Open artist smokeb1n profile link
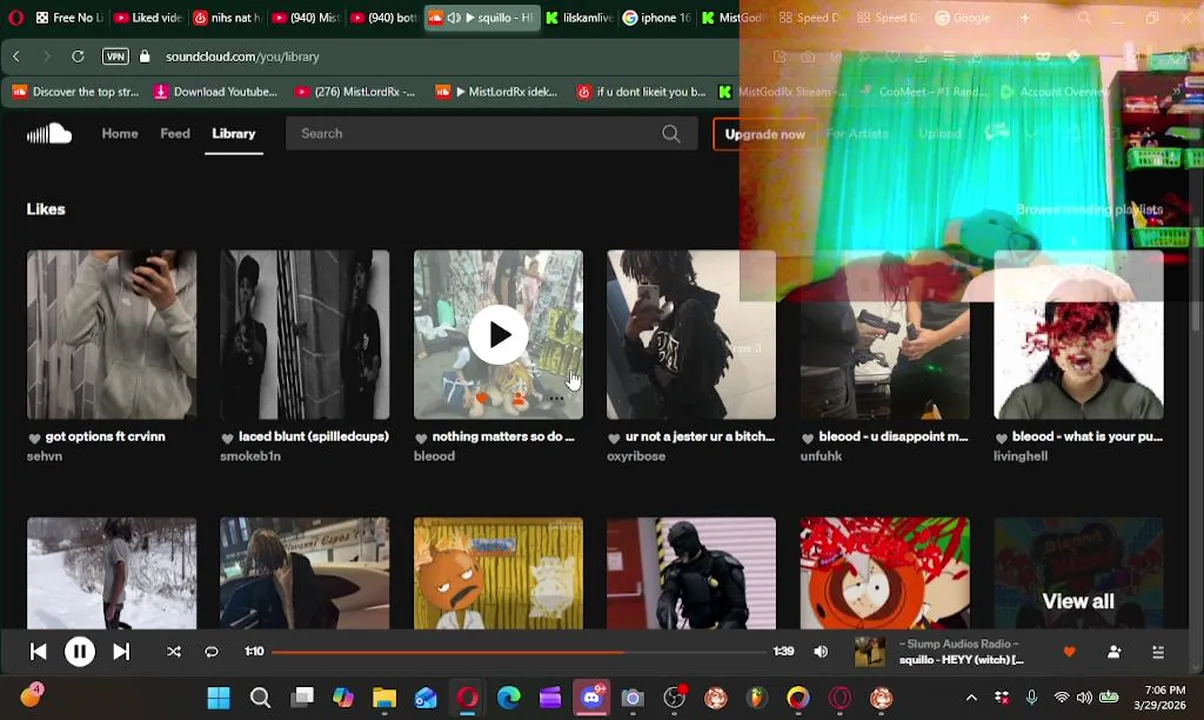1204x720 pixels. (x=250, y=456)
